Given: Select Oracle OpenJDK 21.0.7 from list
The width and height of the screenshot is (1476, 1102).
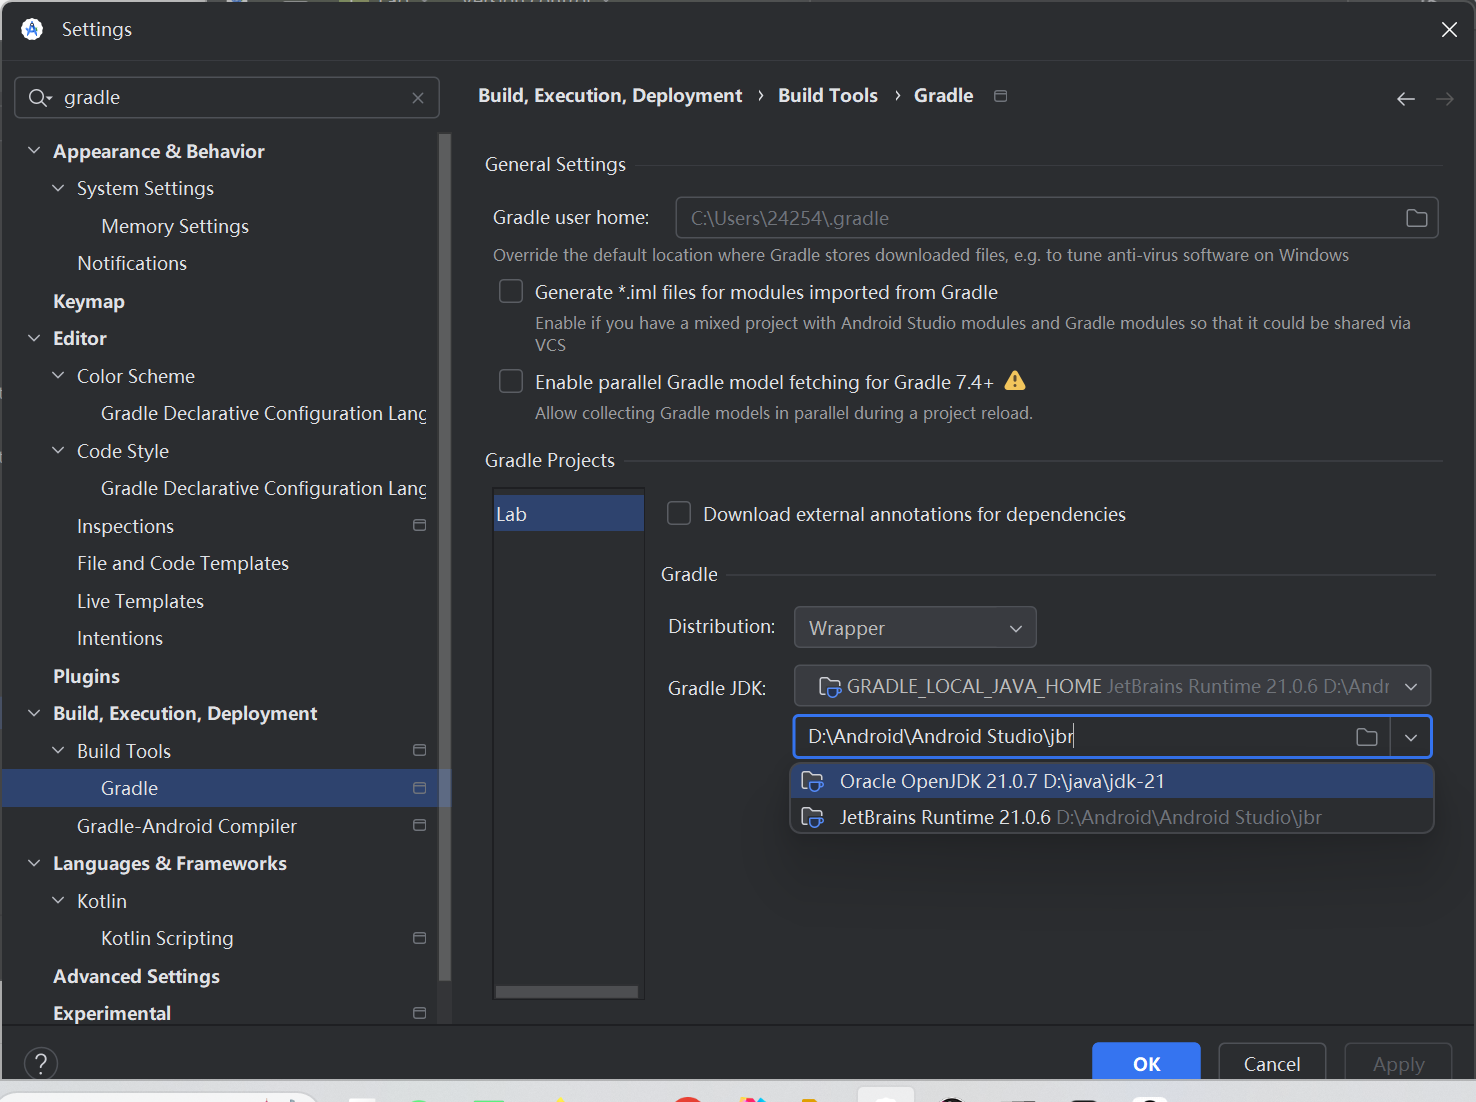Looking at the screenshot, I should point(1002,781).
